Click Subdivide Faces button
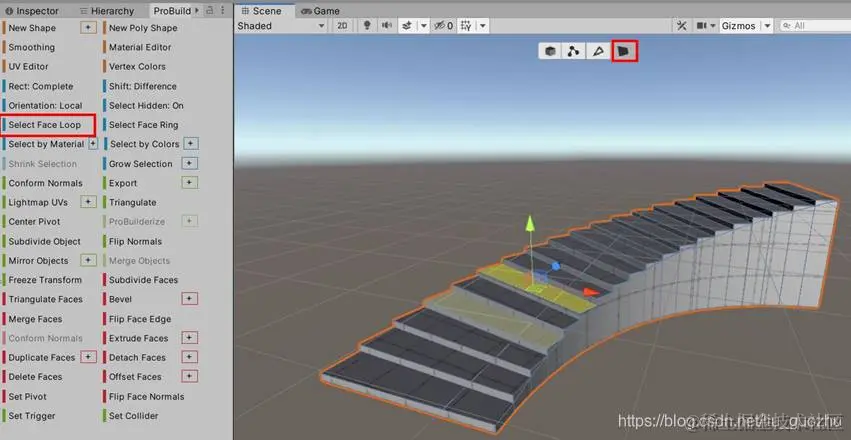Screen dimensions: 851x440 [x=143, y=280]
